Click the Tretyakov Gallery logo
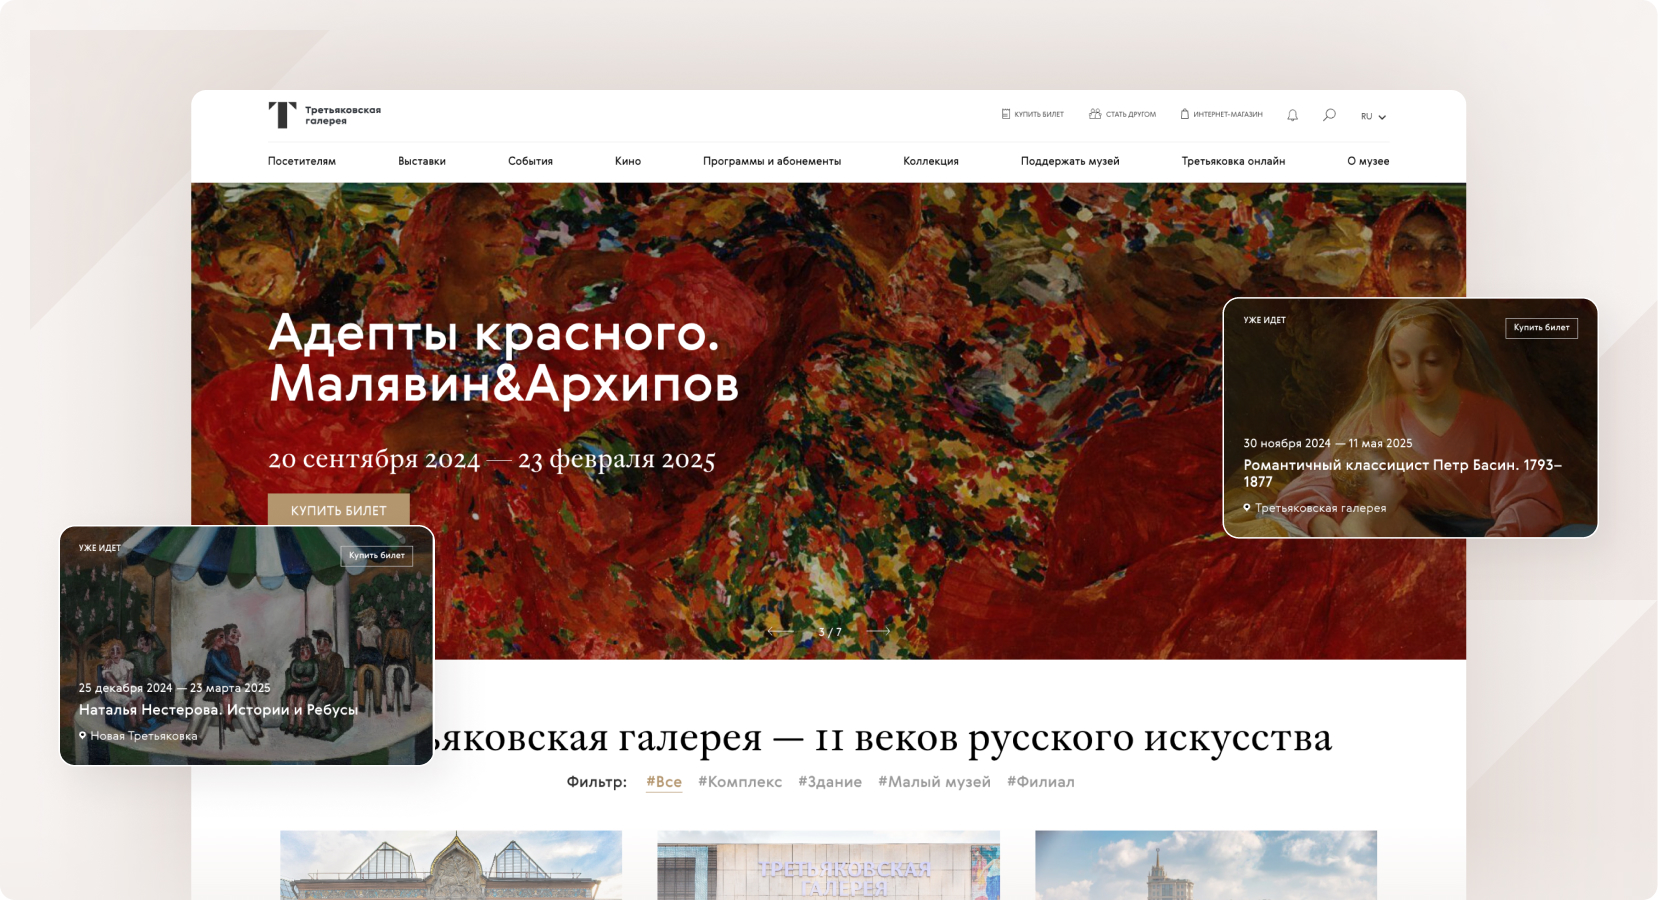1658x900 pixels. coord(324,115)
